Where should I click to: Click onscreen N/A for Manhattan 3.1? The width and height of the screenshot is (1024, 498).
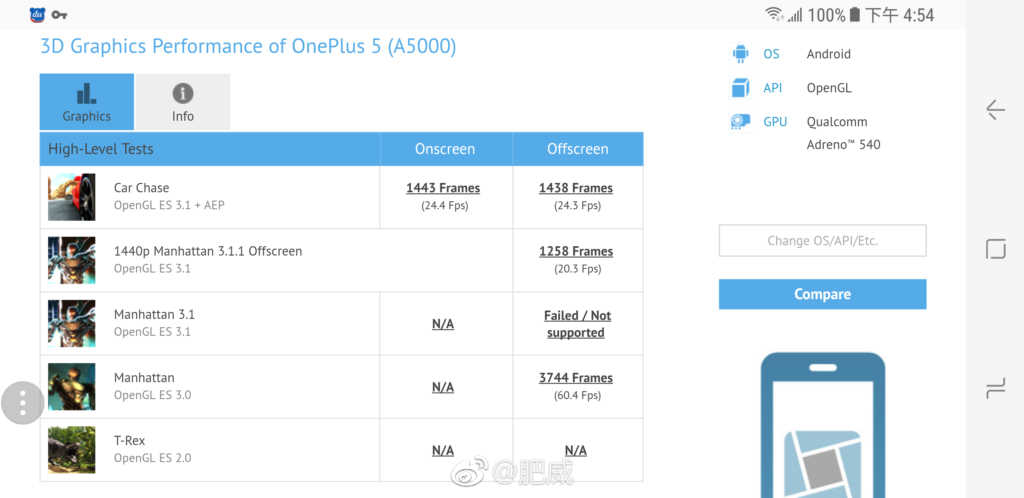tap(443, 324)
